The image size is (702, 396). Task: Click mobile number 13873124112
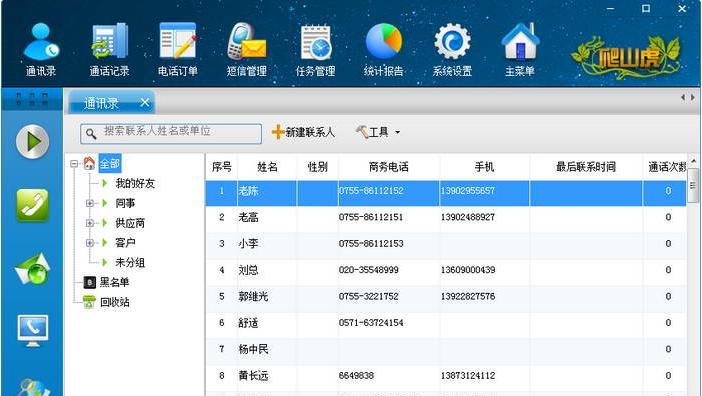click(468, 375)
